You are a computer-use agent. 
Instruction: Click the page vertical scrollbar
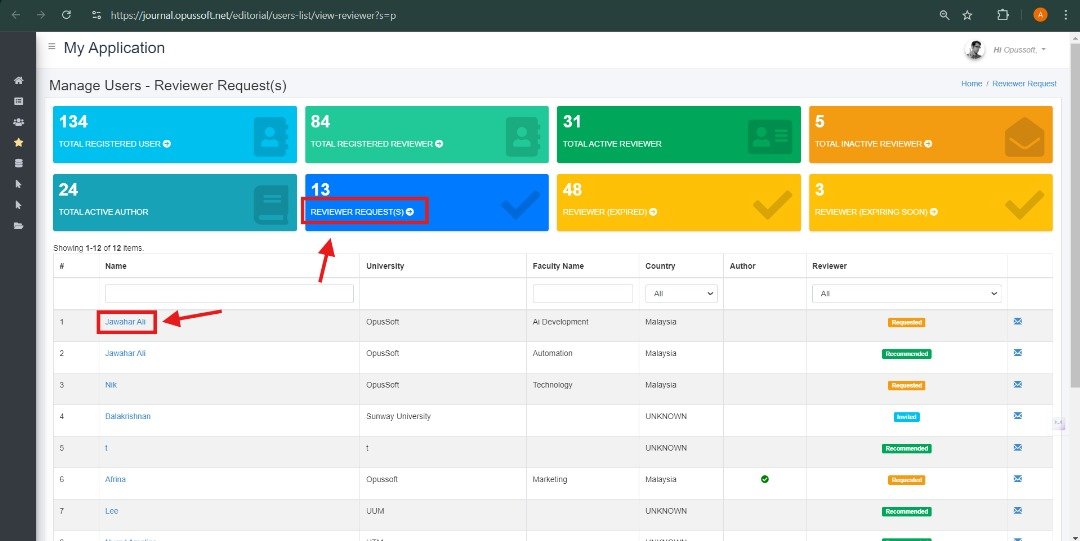[x=1074, y=214]
